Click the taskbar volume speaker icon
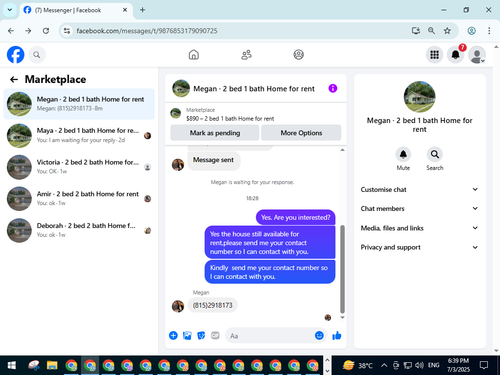Screen dimensions: 500x375 coord(419,365)
